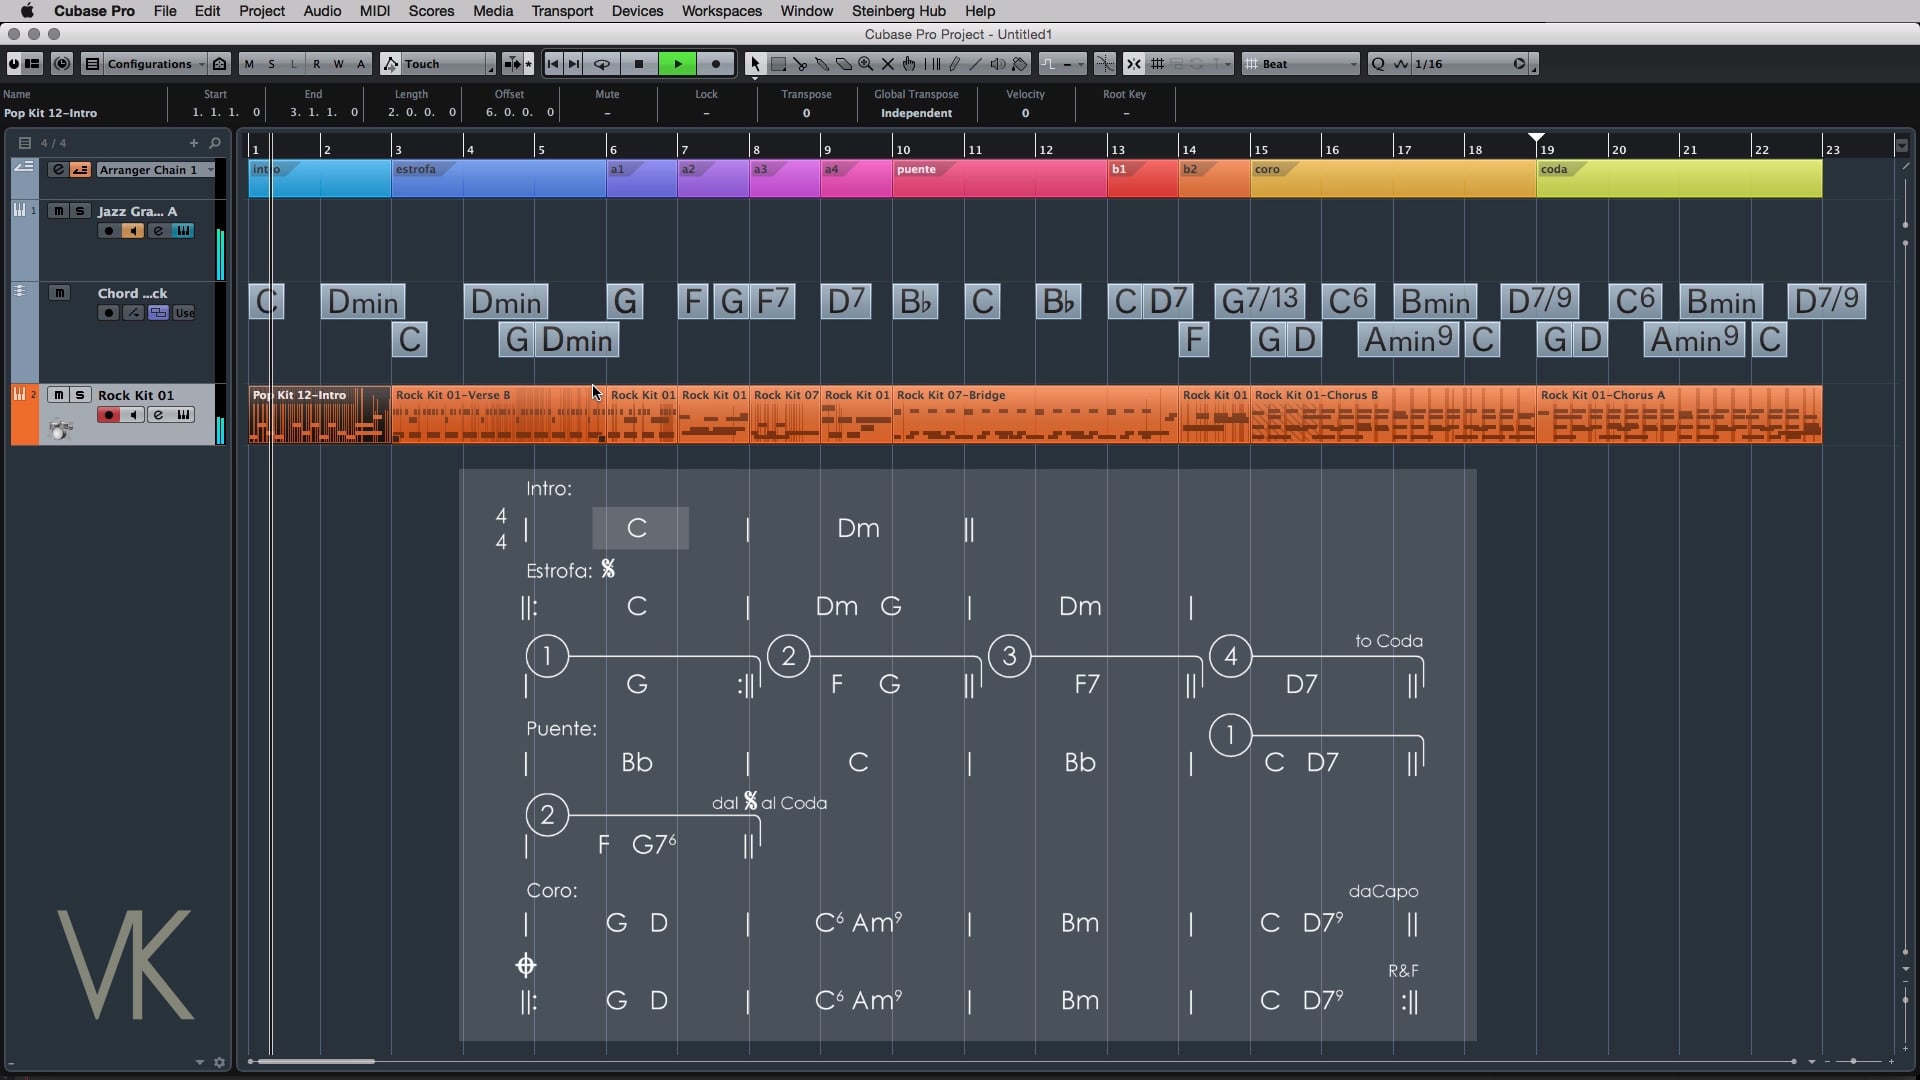Open the Transport menu
1920x1080 pixels.
562,11
